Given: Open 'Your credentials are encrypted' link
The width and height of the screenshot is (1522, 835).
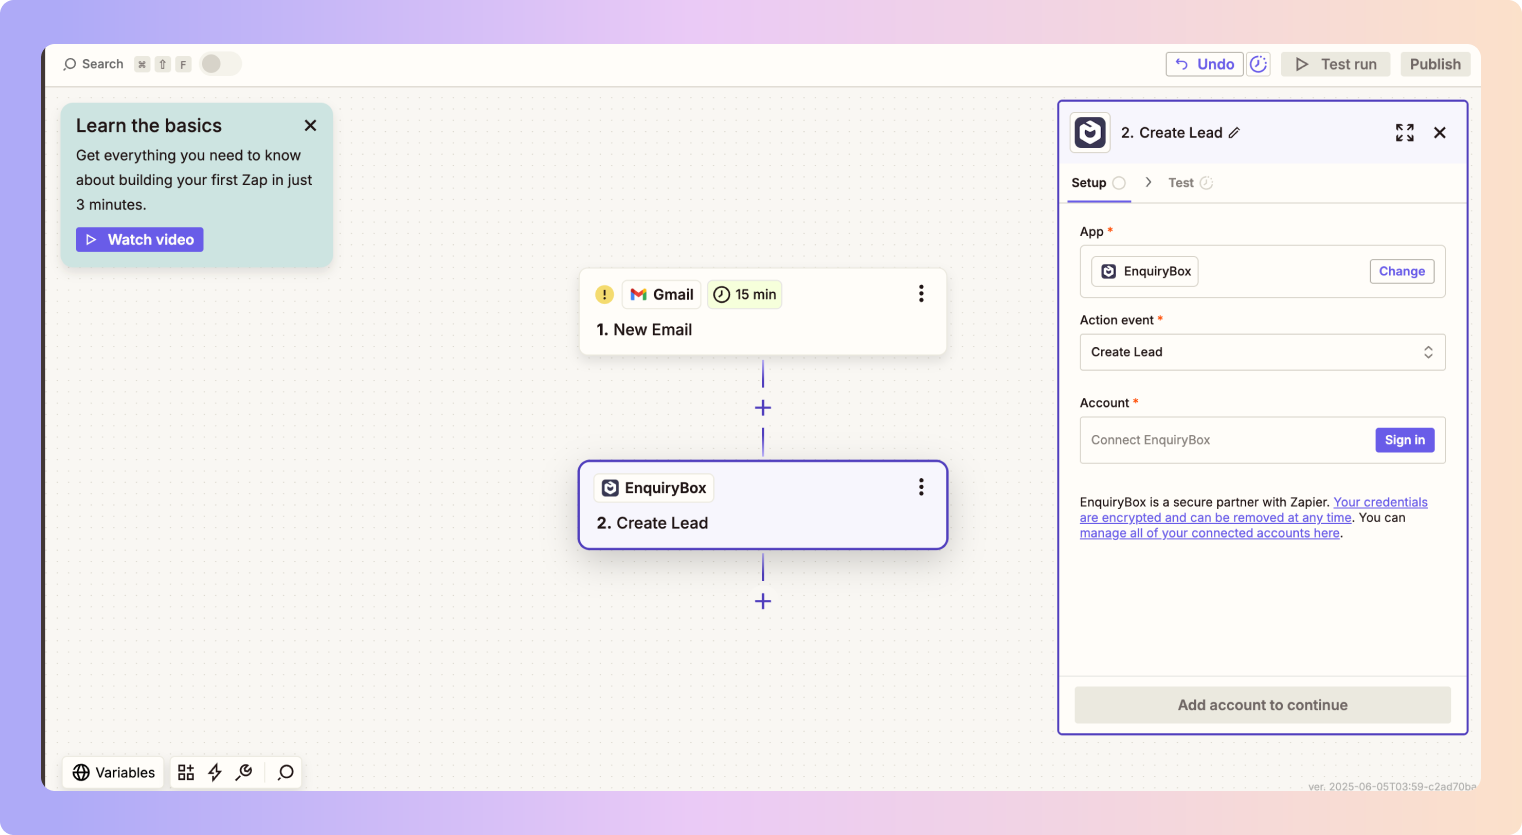Looking at the screenshot, I should [1254, 510].
